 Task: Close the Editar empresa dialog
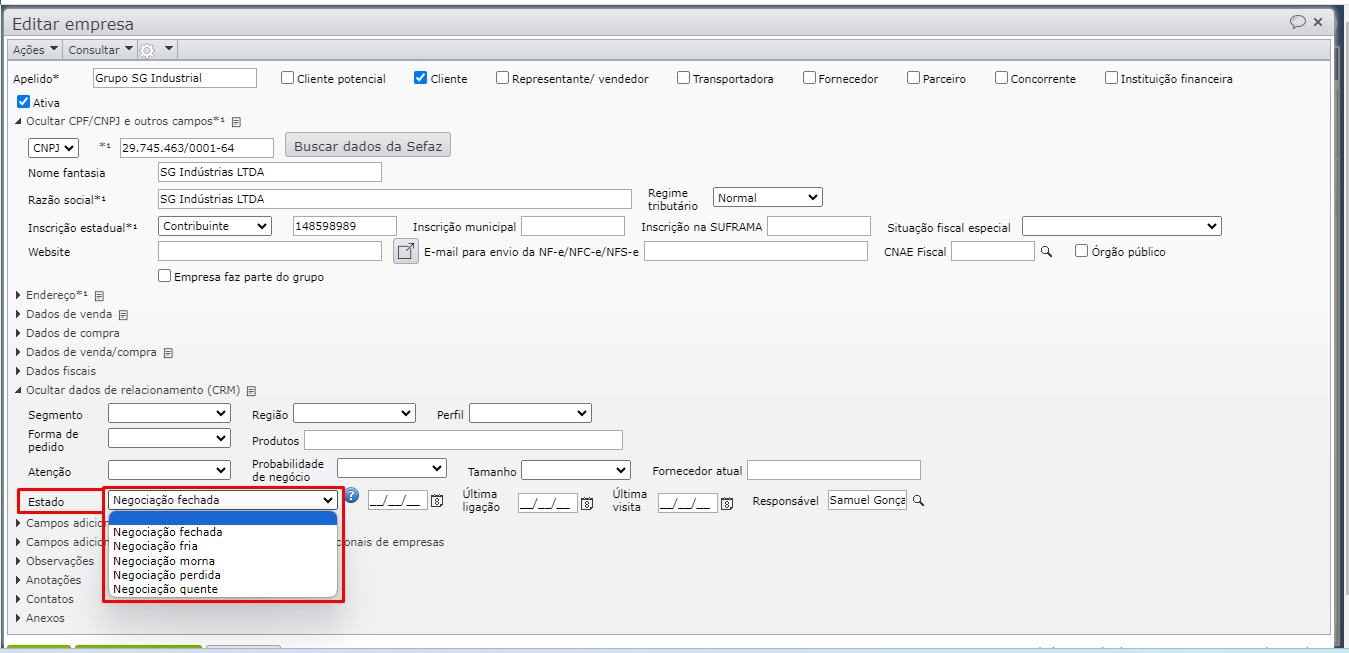tap(1318, 21)
